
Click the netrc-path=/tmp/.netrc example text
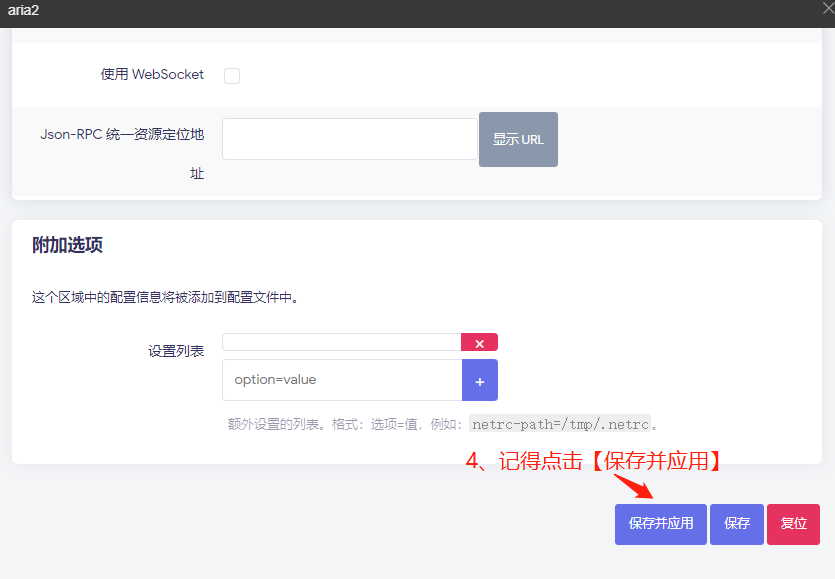point(560,424)
